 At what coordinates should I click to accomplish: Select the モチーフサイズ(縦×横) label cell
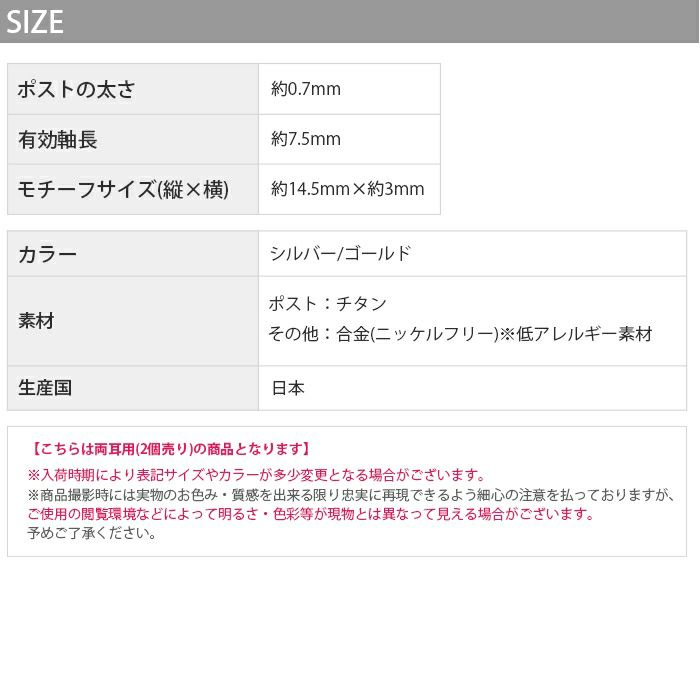tap(133, 189)
